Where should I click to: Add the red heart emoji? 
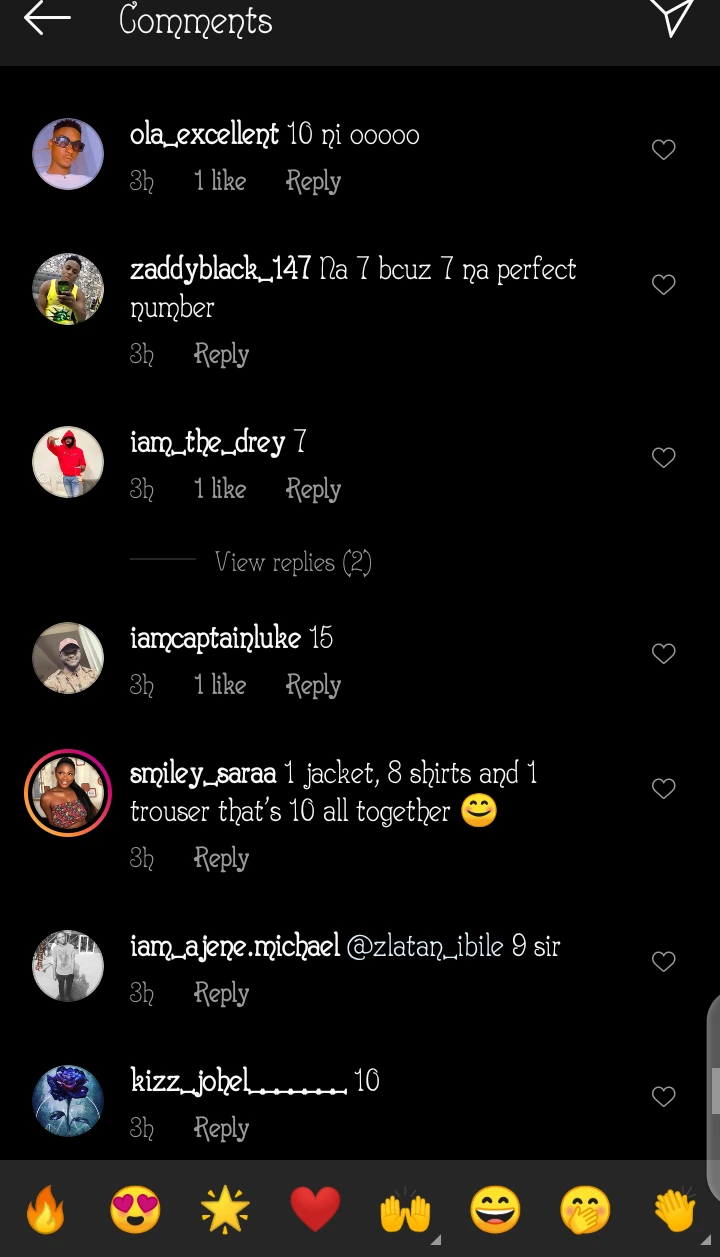pos(315,1211)
